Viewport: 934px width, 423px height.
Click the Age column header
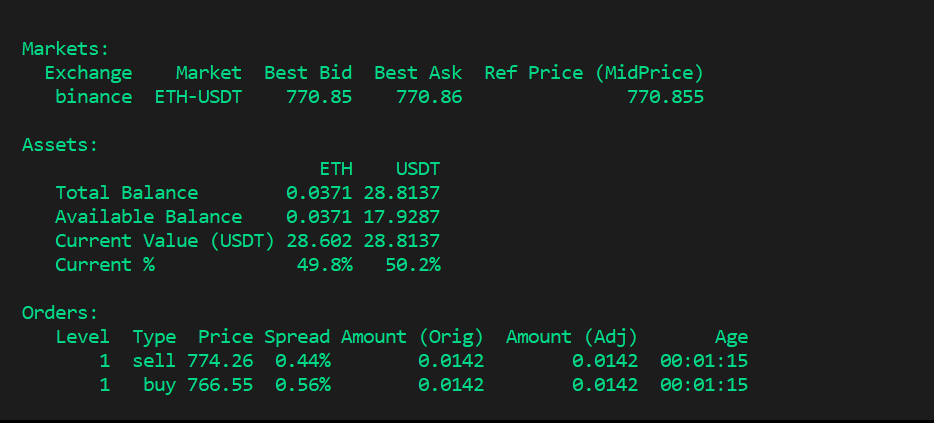731,337
